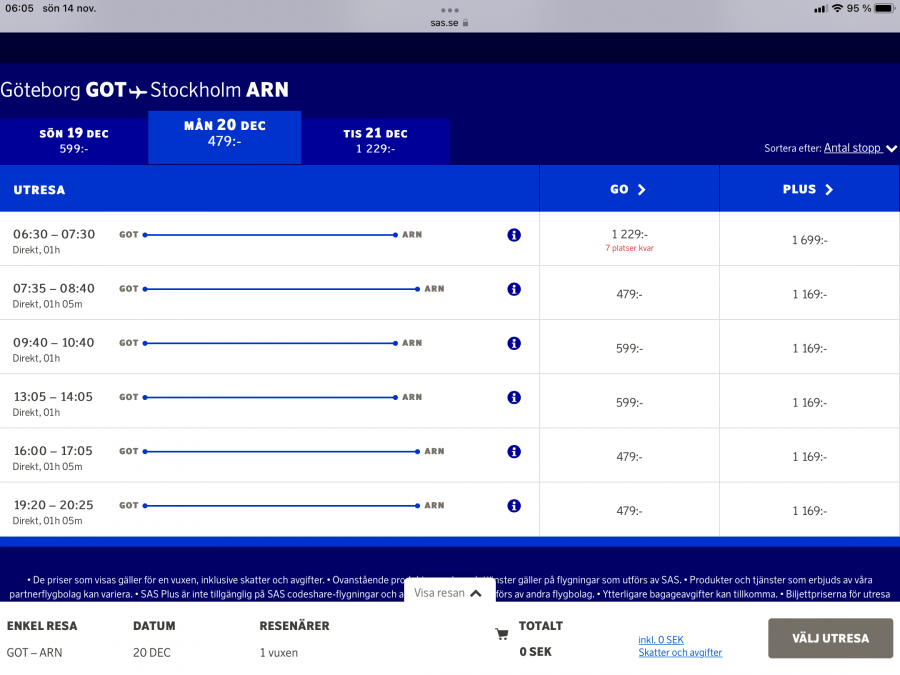The height and width of the screenshot is (675, 900).
Task: Click info icon for 19:20 flight
Action: pyautogui.click(x=514, y=505)
